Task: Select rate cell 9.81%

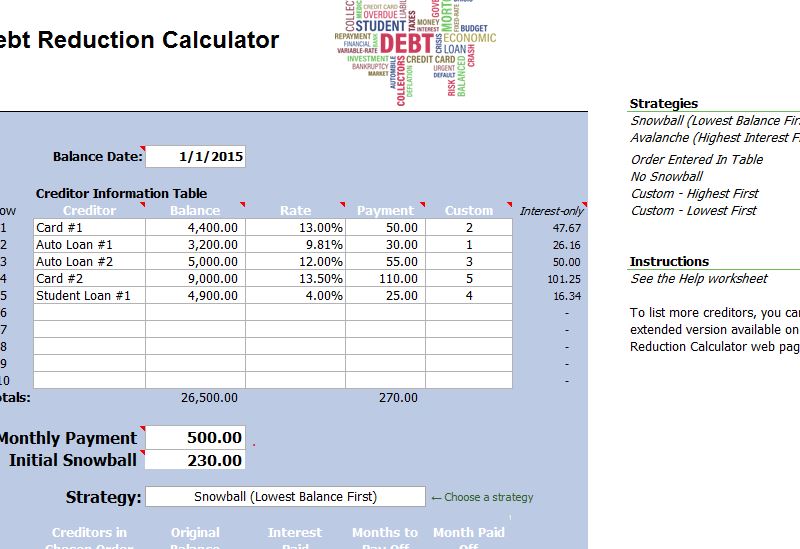Action: click(295, 244)
